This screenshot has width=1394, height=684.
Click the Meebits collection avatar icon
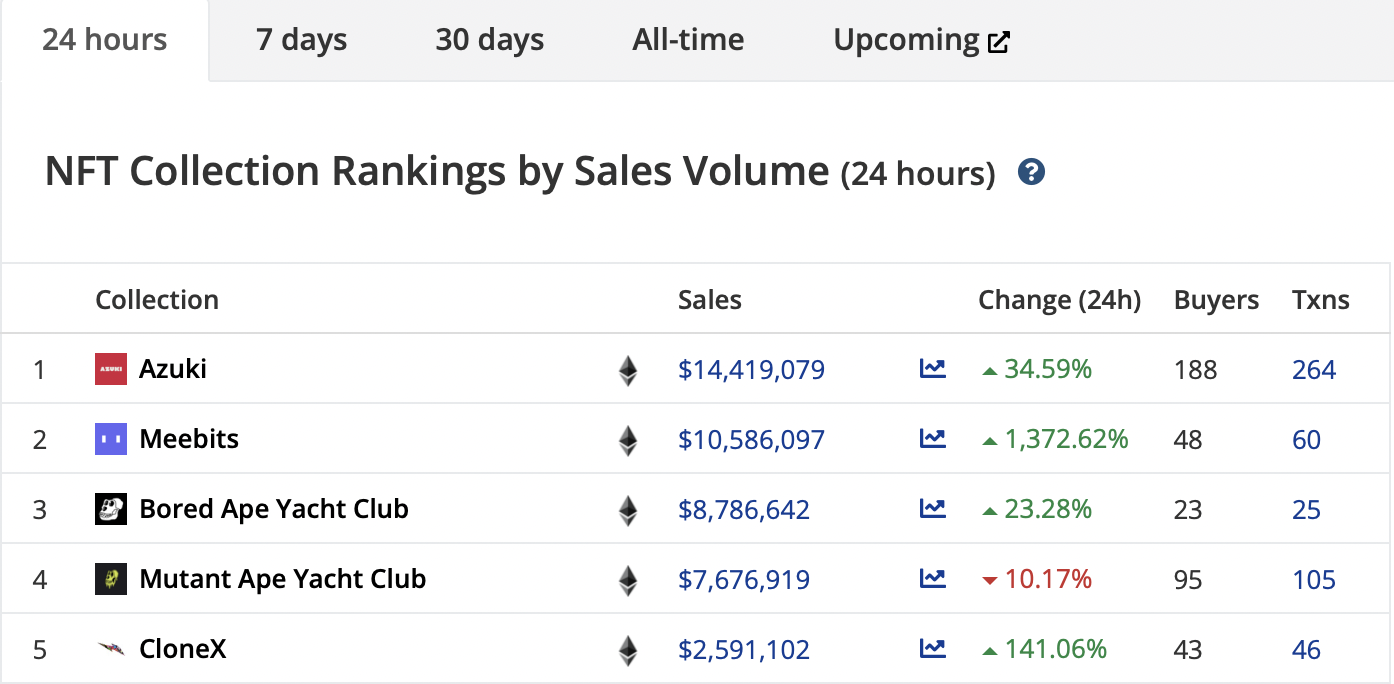click(111, 438)
